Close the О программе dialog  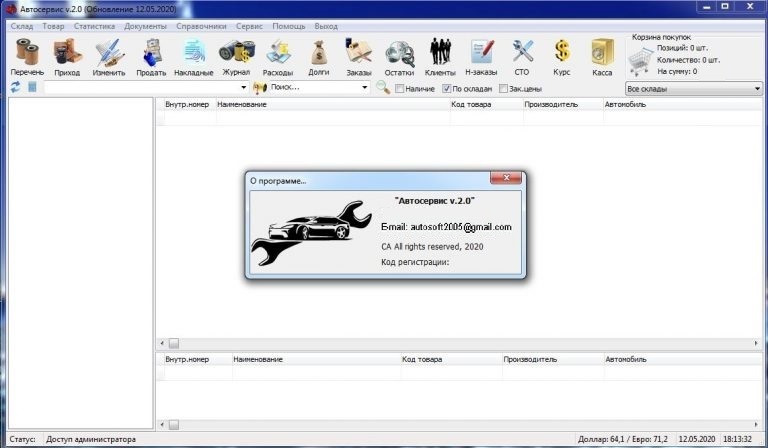click(x=507, y=179)
